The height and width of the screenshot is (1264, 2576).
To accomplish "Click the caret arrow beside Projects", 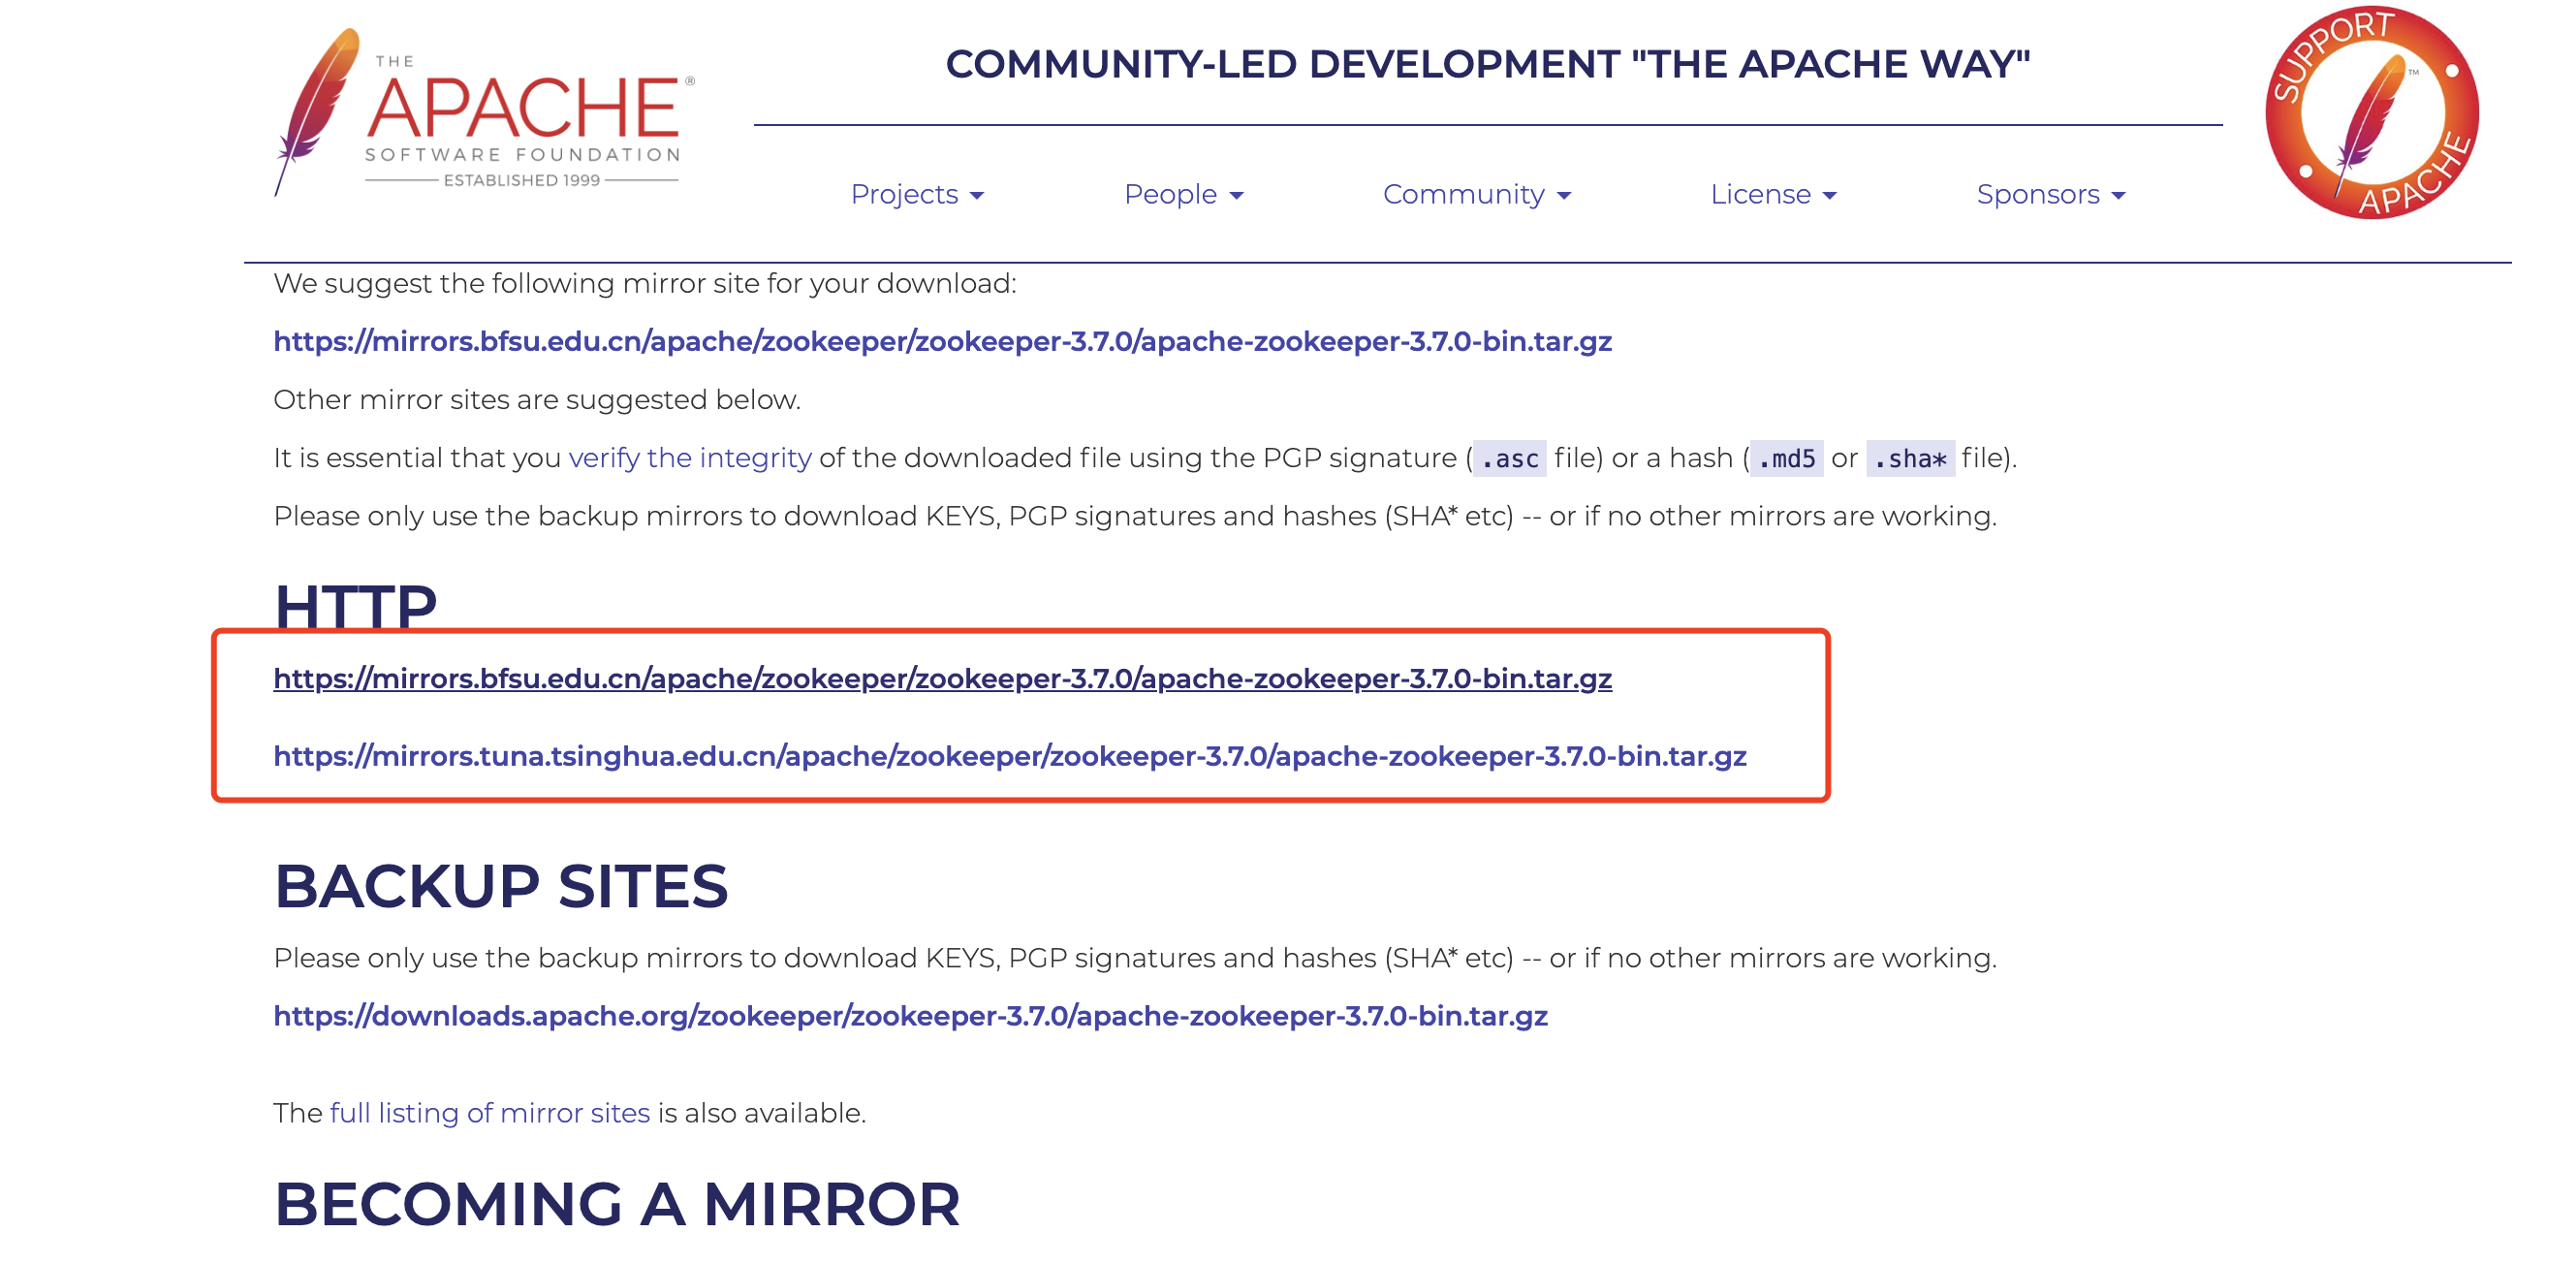I will pyautogui.click(x=977, y=196).
